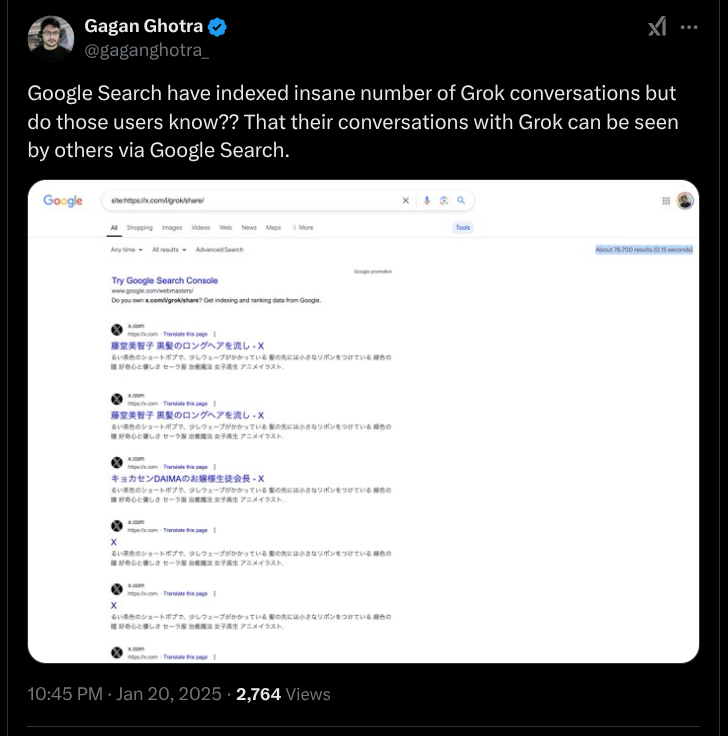The height and width of the screenshot is (736, 728).
Task: Click the Tools button in Google search
Action: click(x=463, y=228)
